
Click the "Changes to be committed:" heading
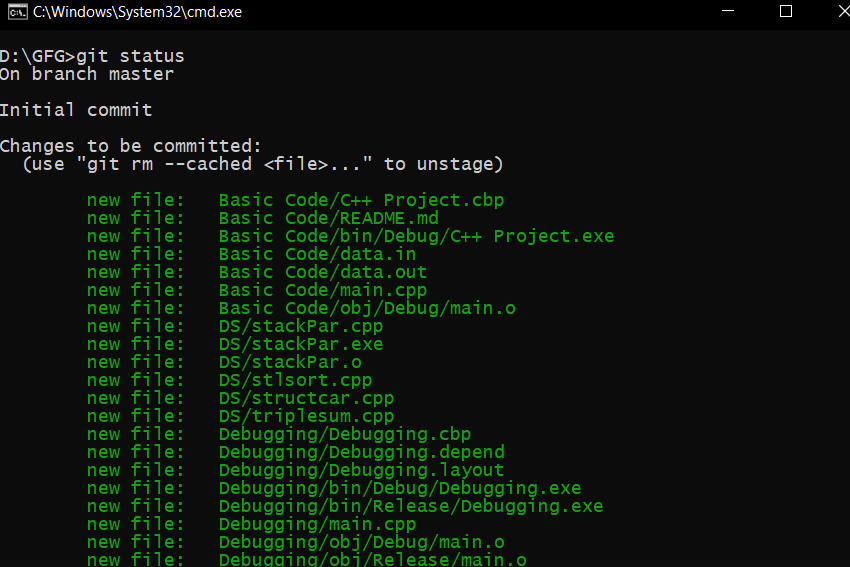tap(130, 146)
